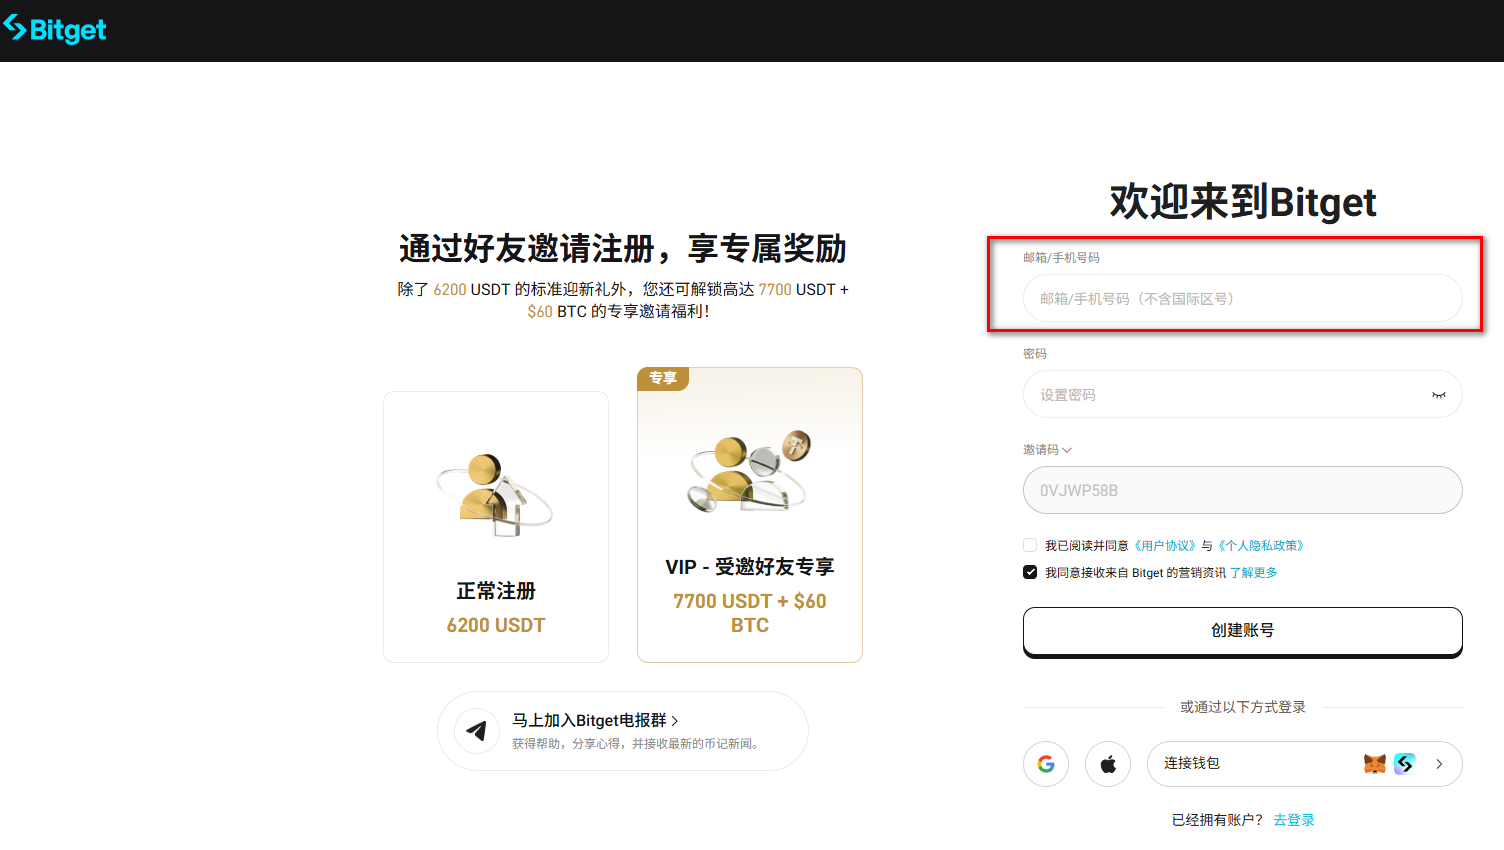Screen dimensions: 1504x850
Task: Click the Bitget Wallet icon
Action: pos(1405,764)
